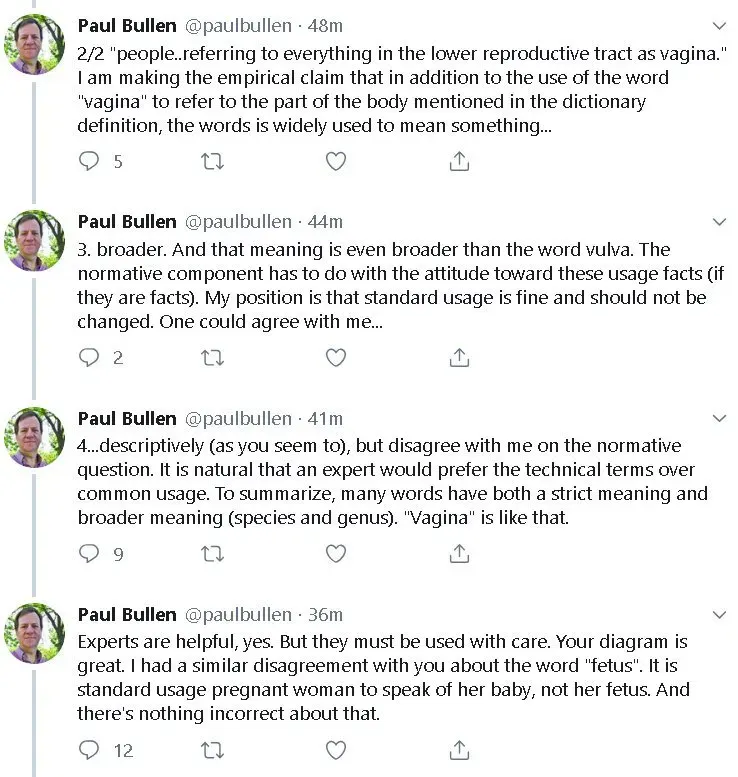Open Paul Bullen's name on the 41m tweet

tap(126, 417)
